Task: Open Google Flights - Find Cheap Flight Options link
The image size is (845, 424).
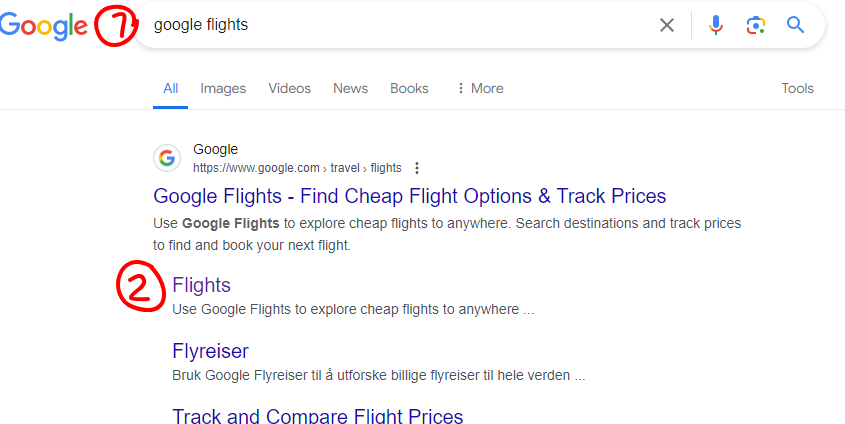Action: click(410, 196)
